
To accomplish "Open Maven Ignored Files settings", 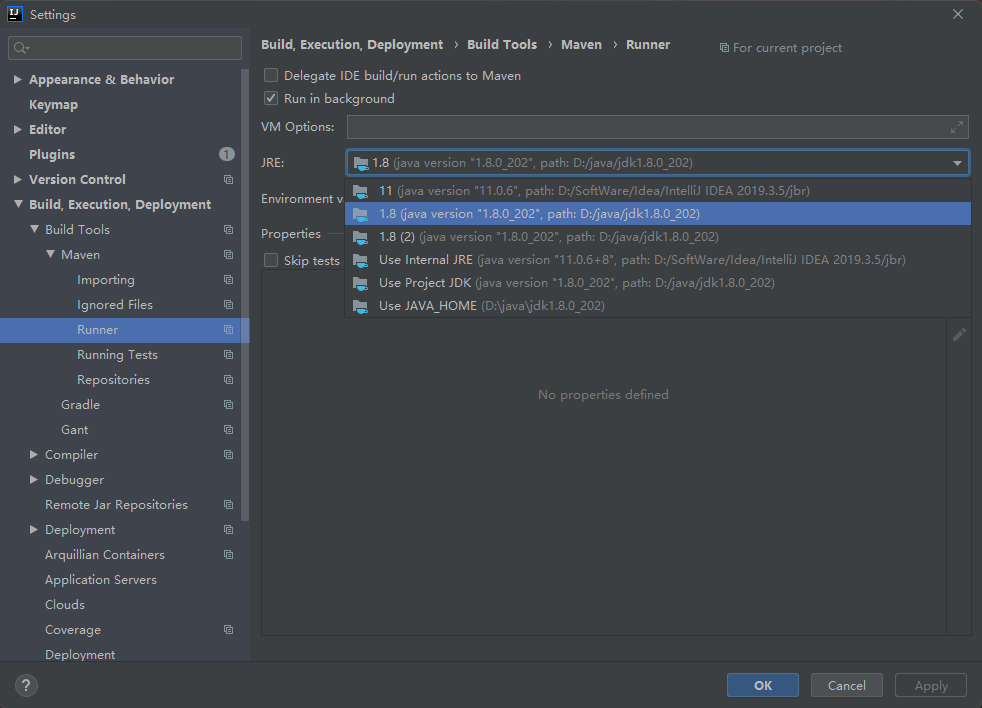I will tap(115, 305).
